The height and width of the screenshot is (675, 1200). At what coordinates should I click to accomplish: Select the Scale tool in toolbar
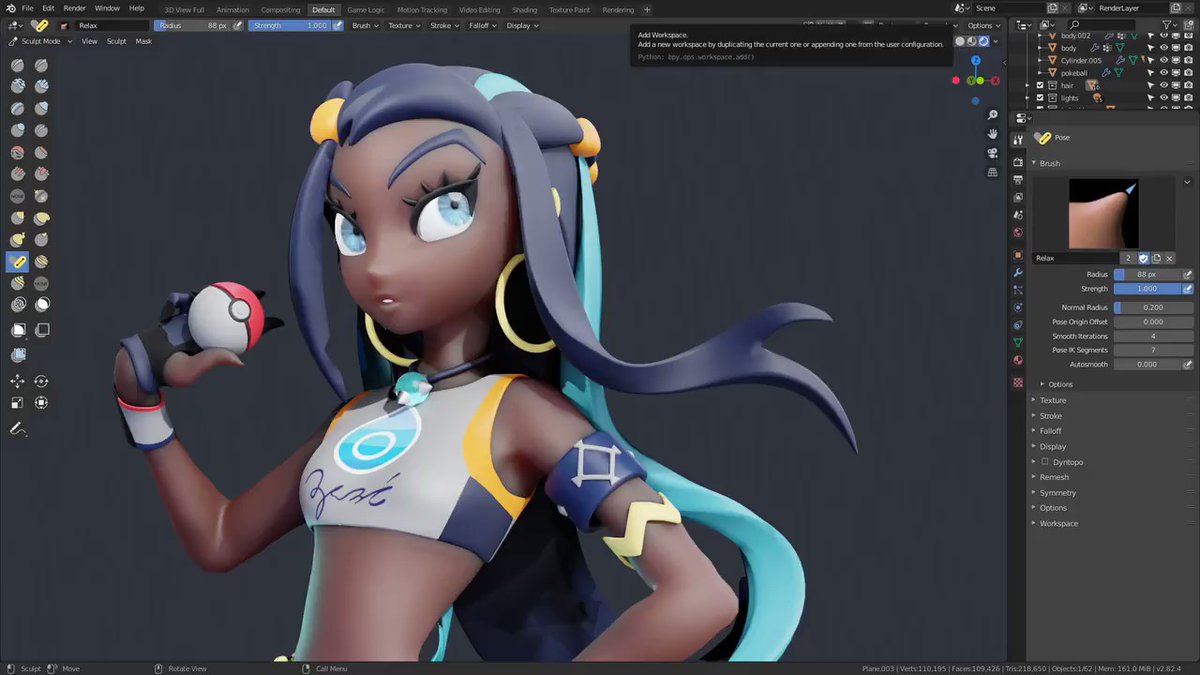pos(18,403)
